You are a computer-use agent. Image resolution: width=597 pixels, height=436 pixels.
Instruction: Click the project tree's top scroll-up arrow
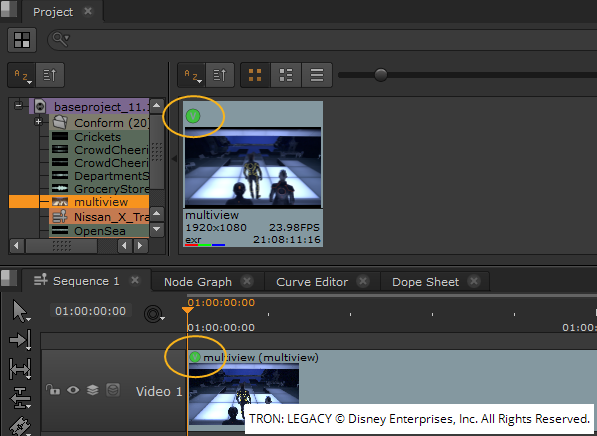pos(156,106)
